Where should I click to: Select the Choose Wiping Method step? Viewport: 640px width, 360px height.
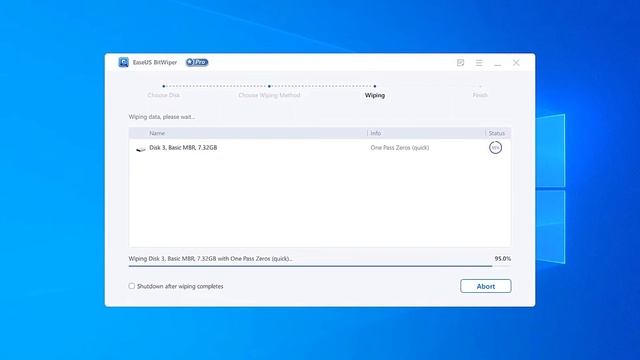click(269, 95)
